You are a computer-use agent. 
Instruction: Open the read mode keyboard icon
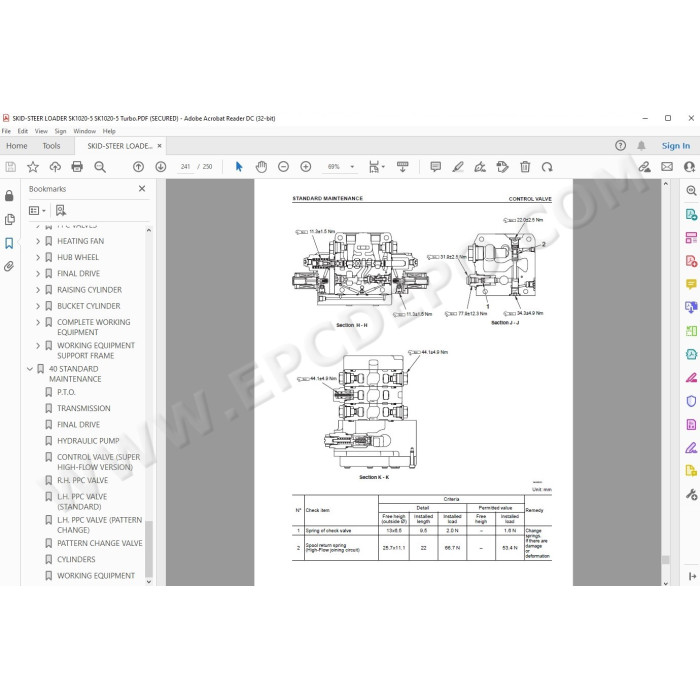point(403,167)
